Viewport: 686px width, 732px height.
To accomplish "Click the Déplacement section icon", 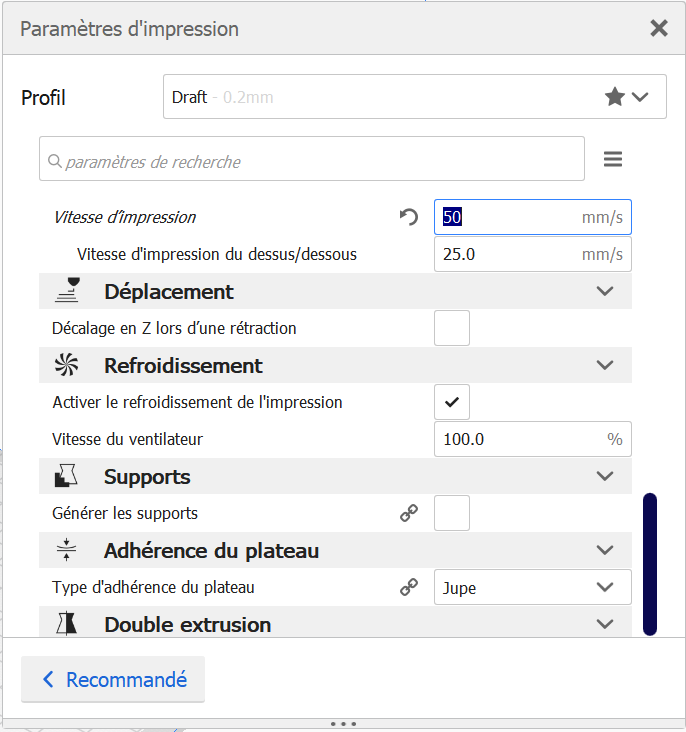I will click(x=67, y=291).
